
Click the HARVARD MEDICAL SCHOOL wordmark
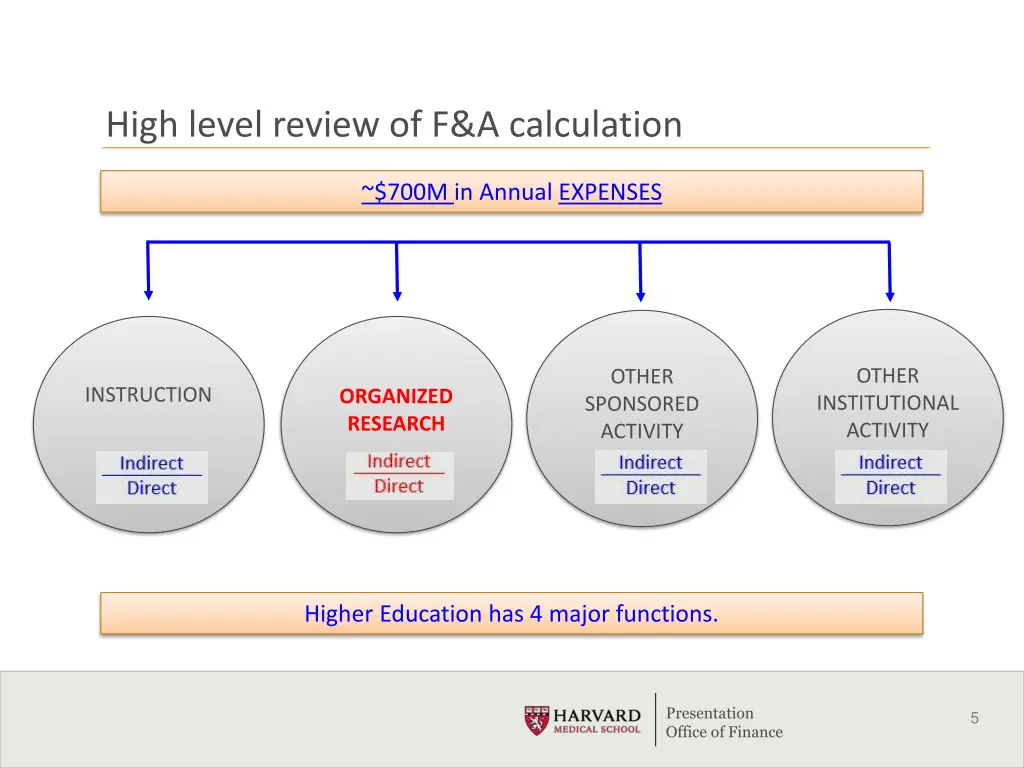pos(597,721)
